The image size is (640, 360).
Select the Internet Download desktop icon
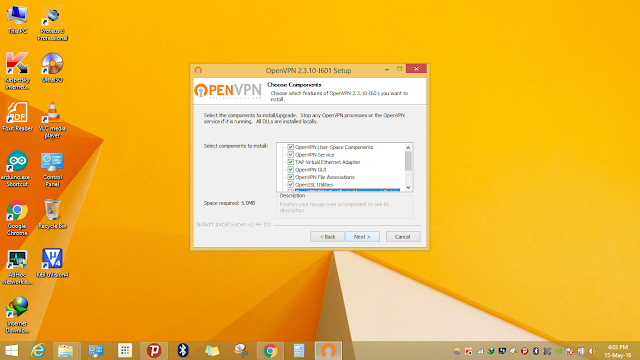coord(17,316)
